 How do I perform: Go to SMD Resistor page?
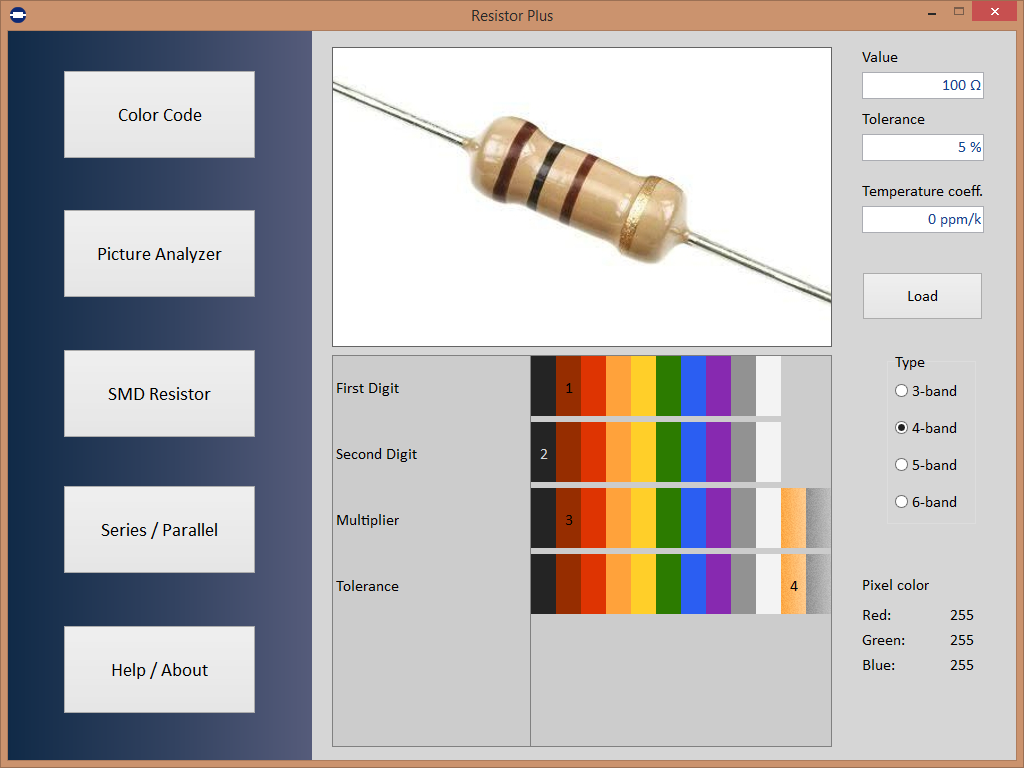(159, 394)
